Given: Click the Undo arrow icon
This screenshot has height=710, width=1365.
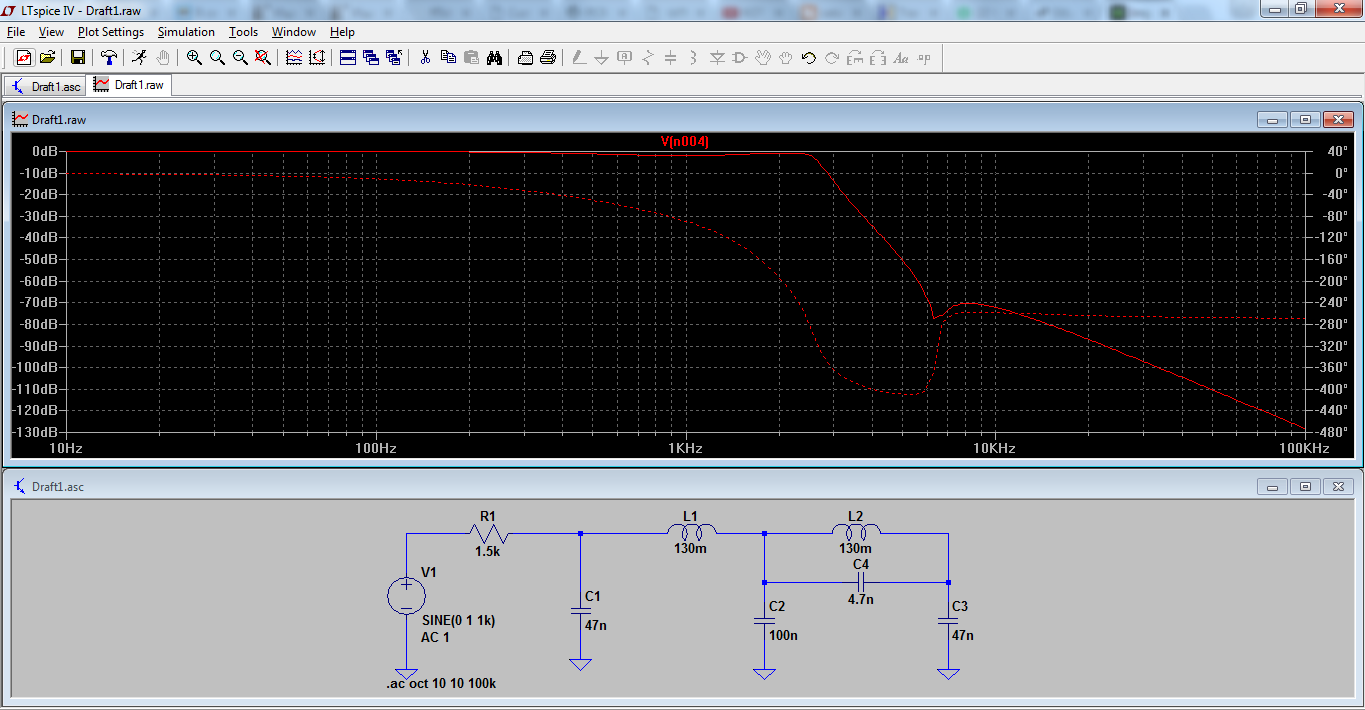Looking at the screenshot, I should pyautogui.click(x=809, y=58).
